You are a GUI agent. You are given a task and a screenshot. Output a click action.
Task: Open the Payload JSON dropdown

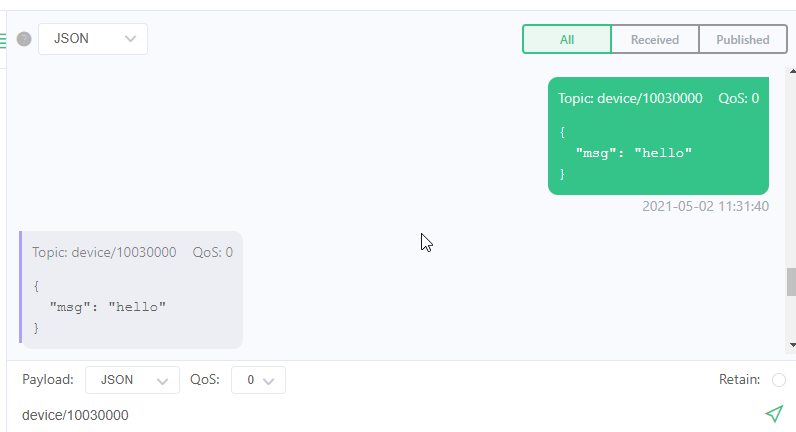point(132,380)
